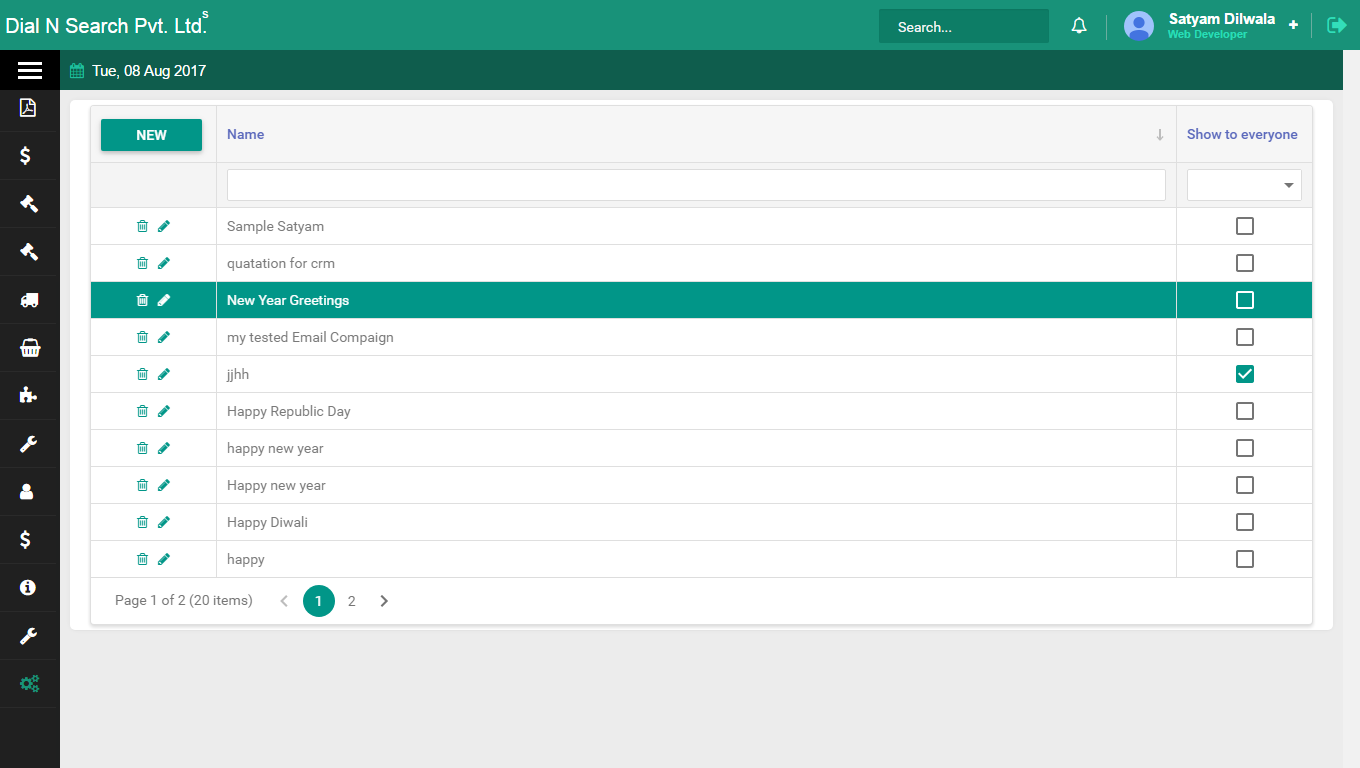Image resolution: width=1360 pixels, height=768 pixels.
Task: Click the NEW button
Action: (x=151, y=135)
